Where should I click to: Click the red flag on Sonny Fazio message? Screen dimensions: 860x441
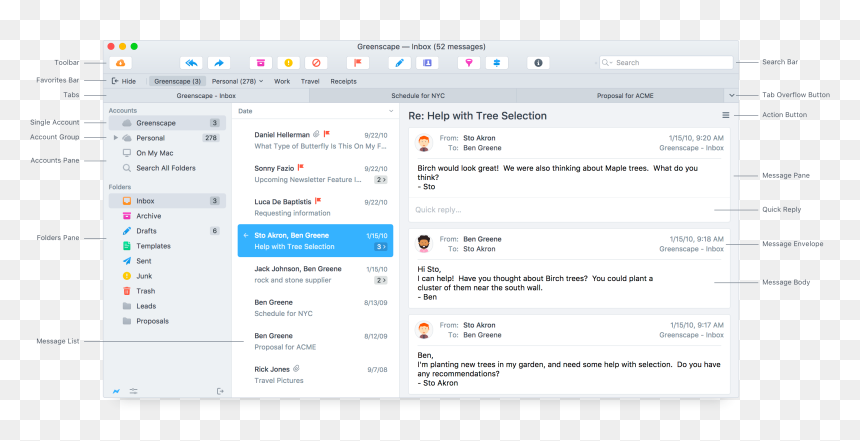301,167
